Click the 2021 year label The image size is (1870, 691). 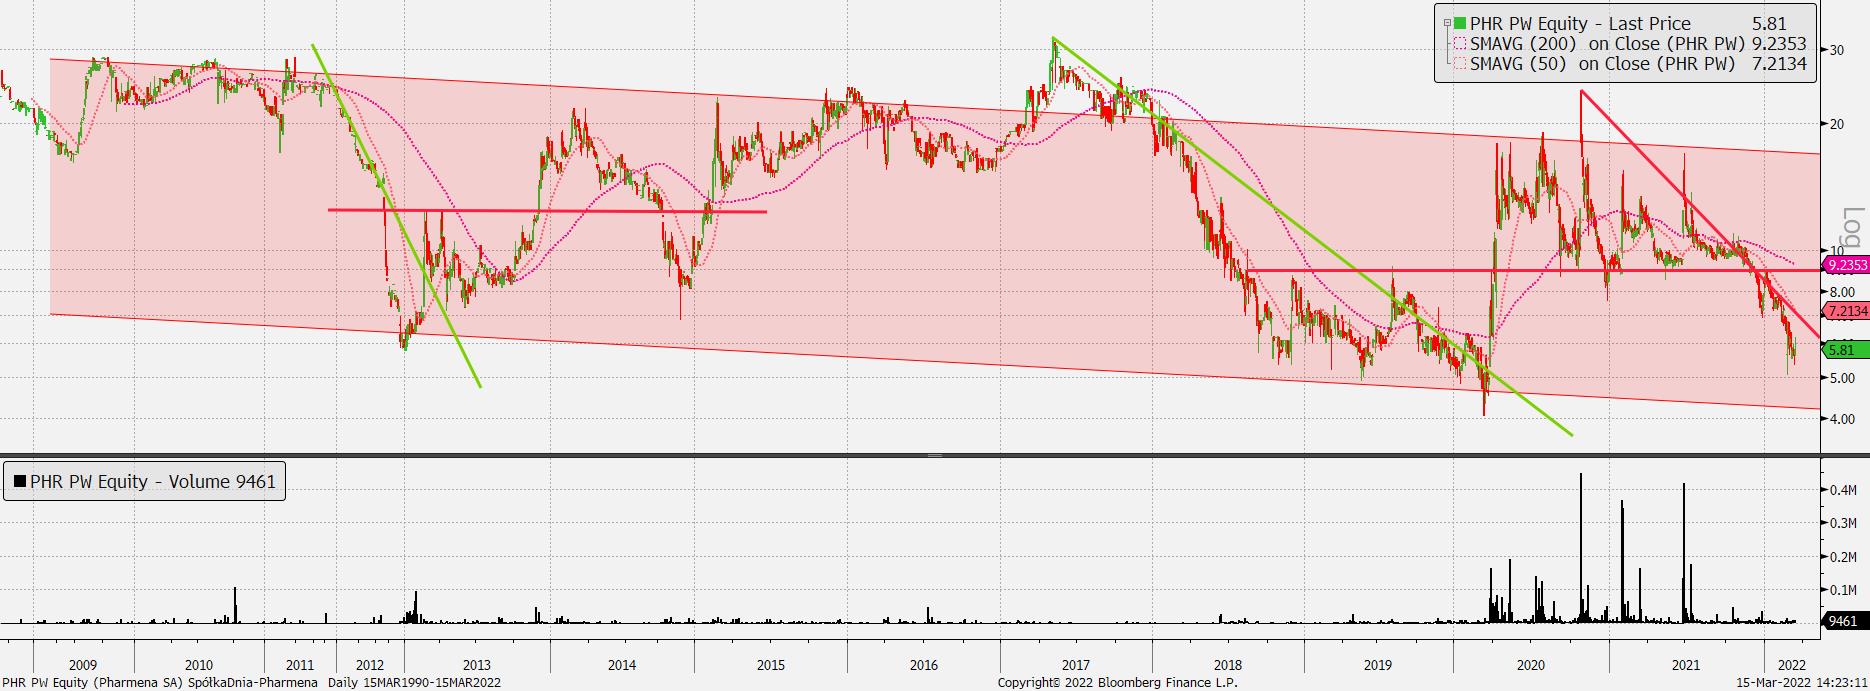(1685, 665)
